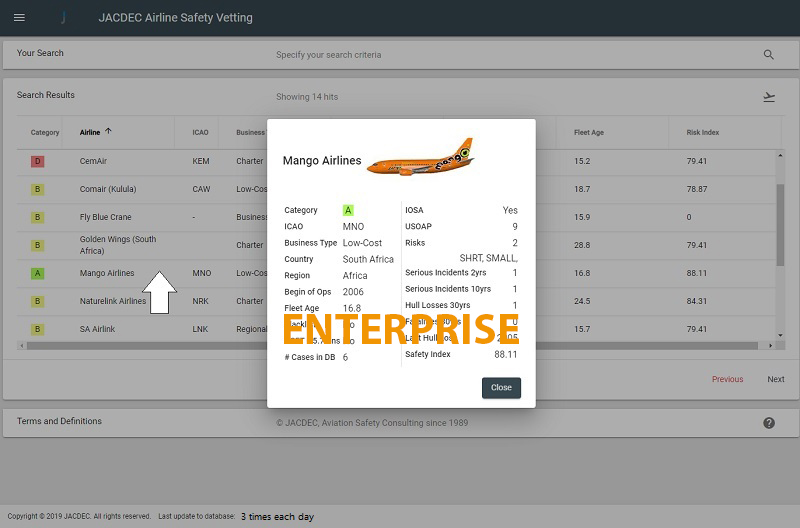Go to Previous results page

(727, 379)
